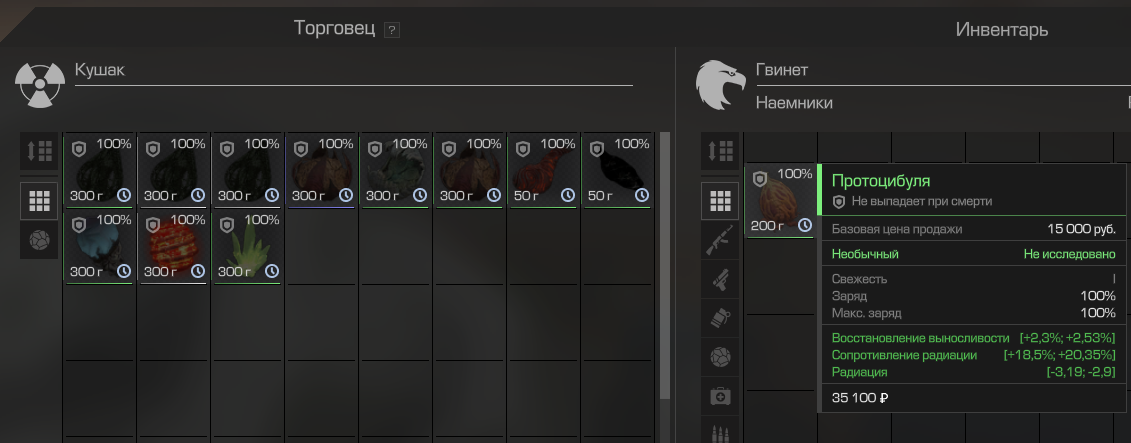This screenshot has height=443, width=1131.
Task: Filter trader goods by artifacts icon
Action: click(39, 240)
